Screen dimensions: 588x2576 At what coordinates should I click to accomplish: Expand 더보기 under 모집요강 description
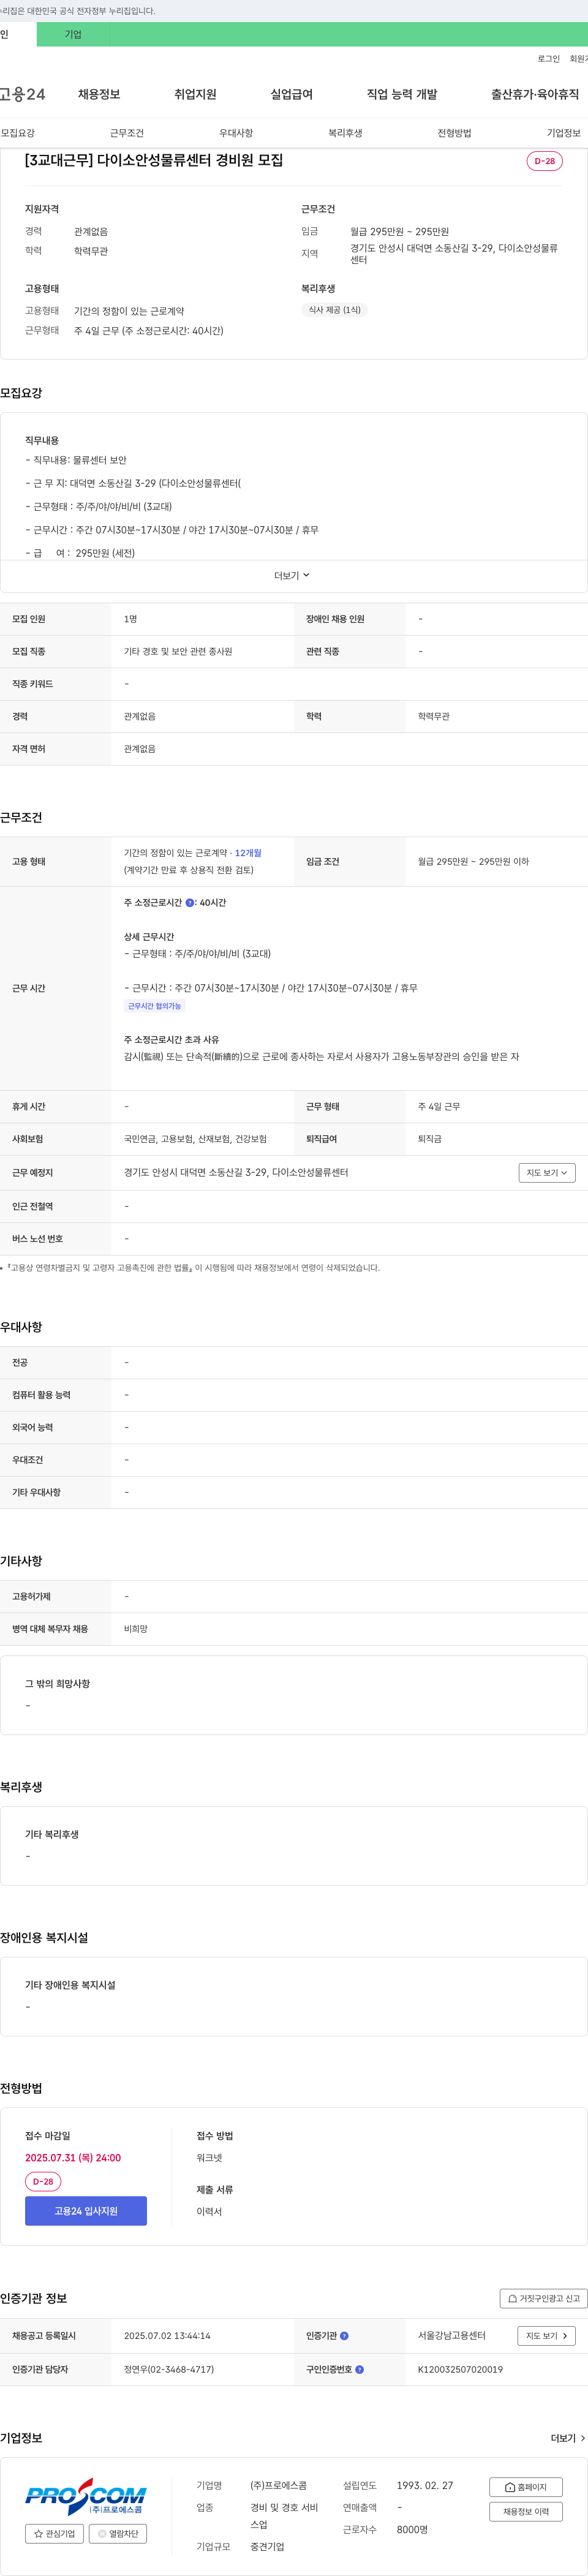point(292,575)
